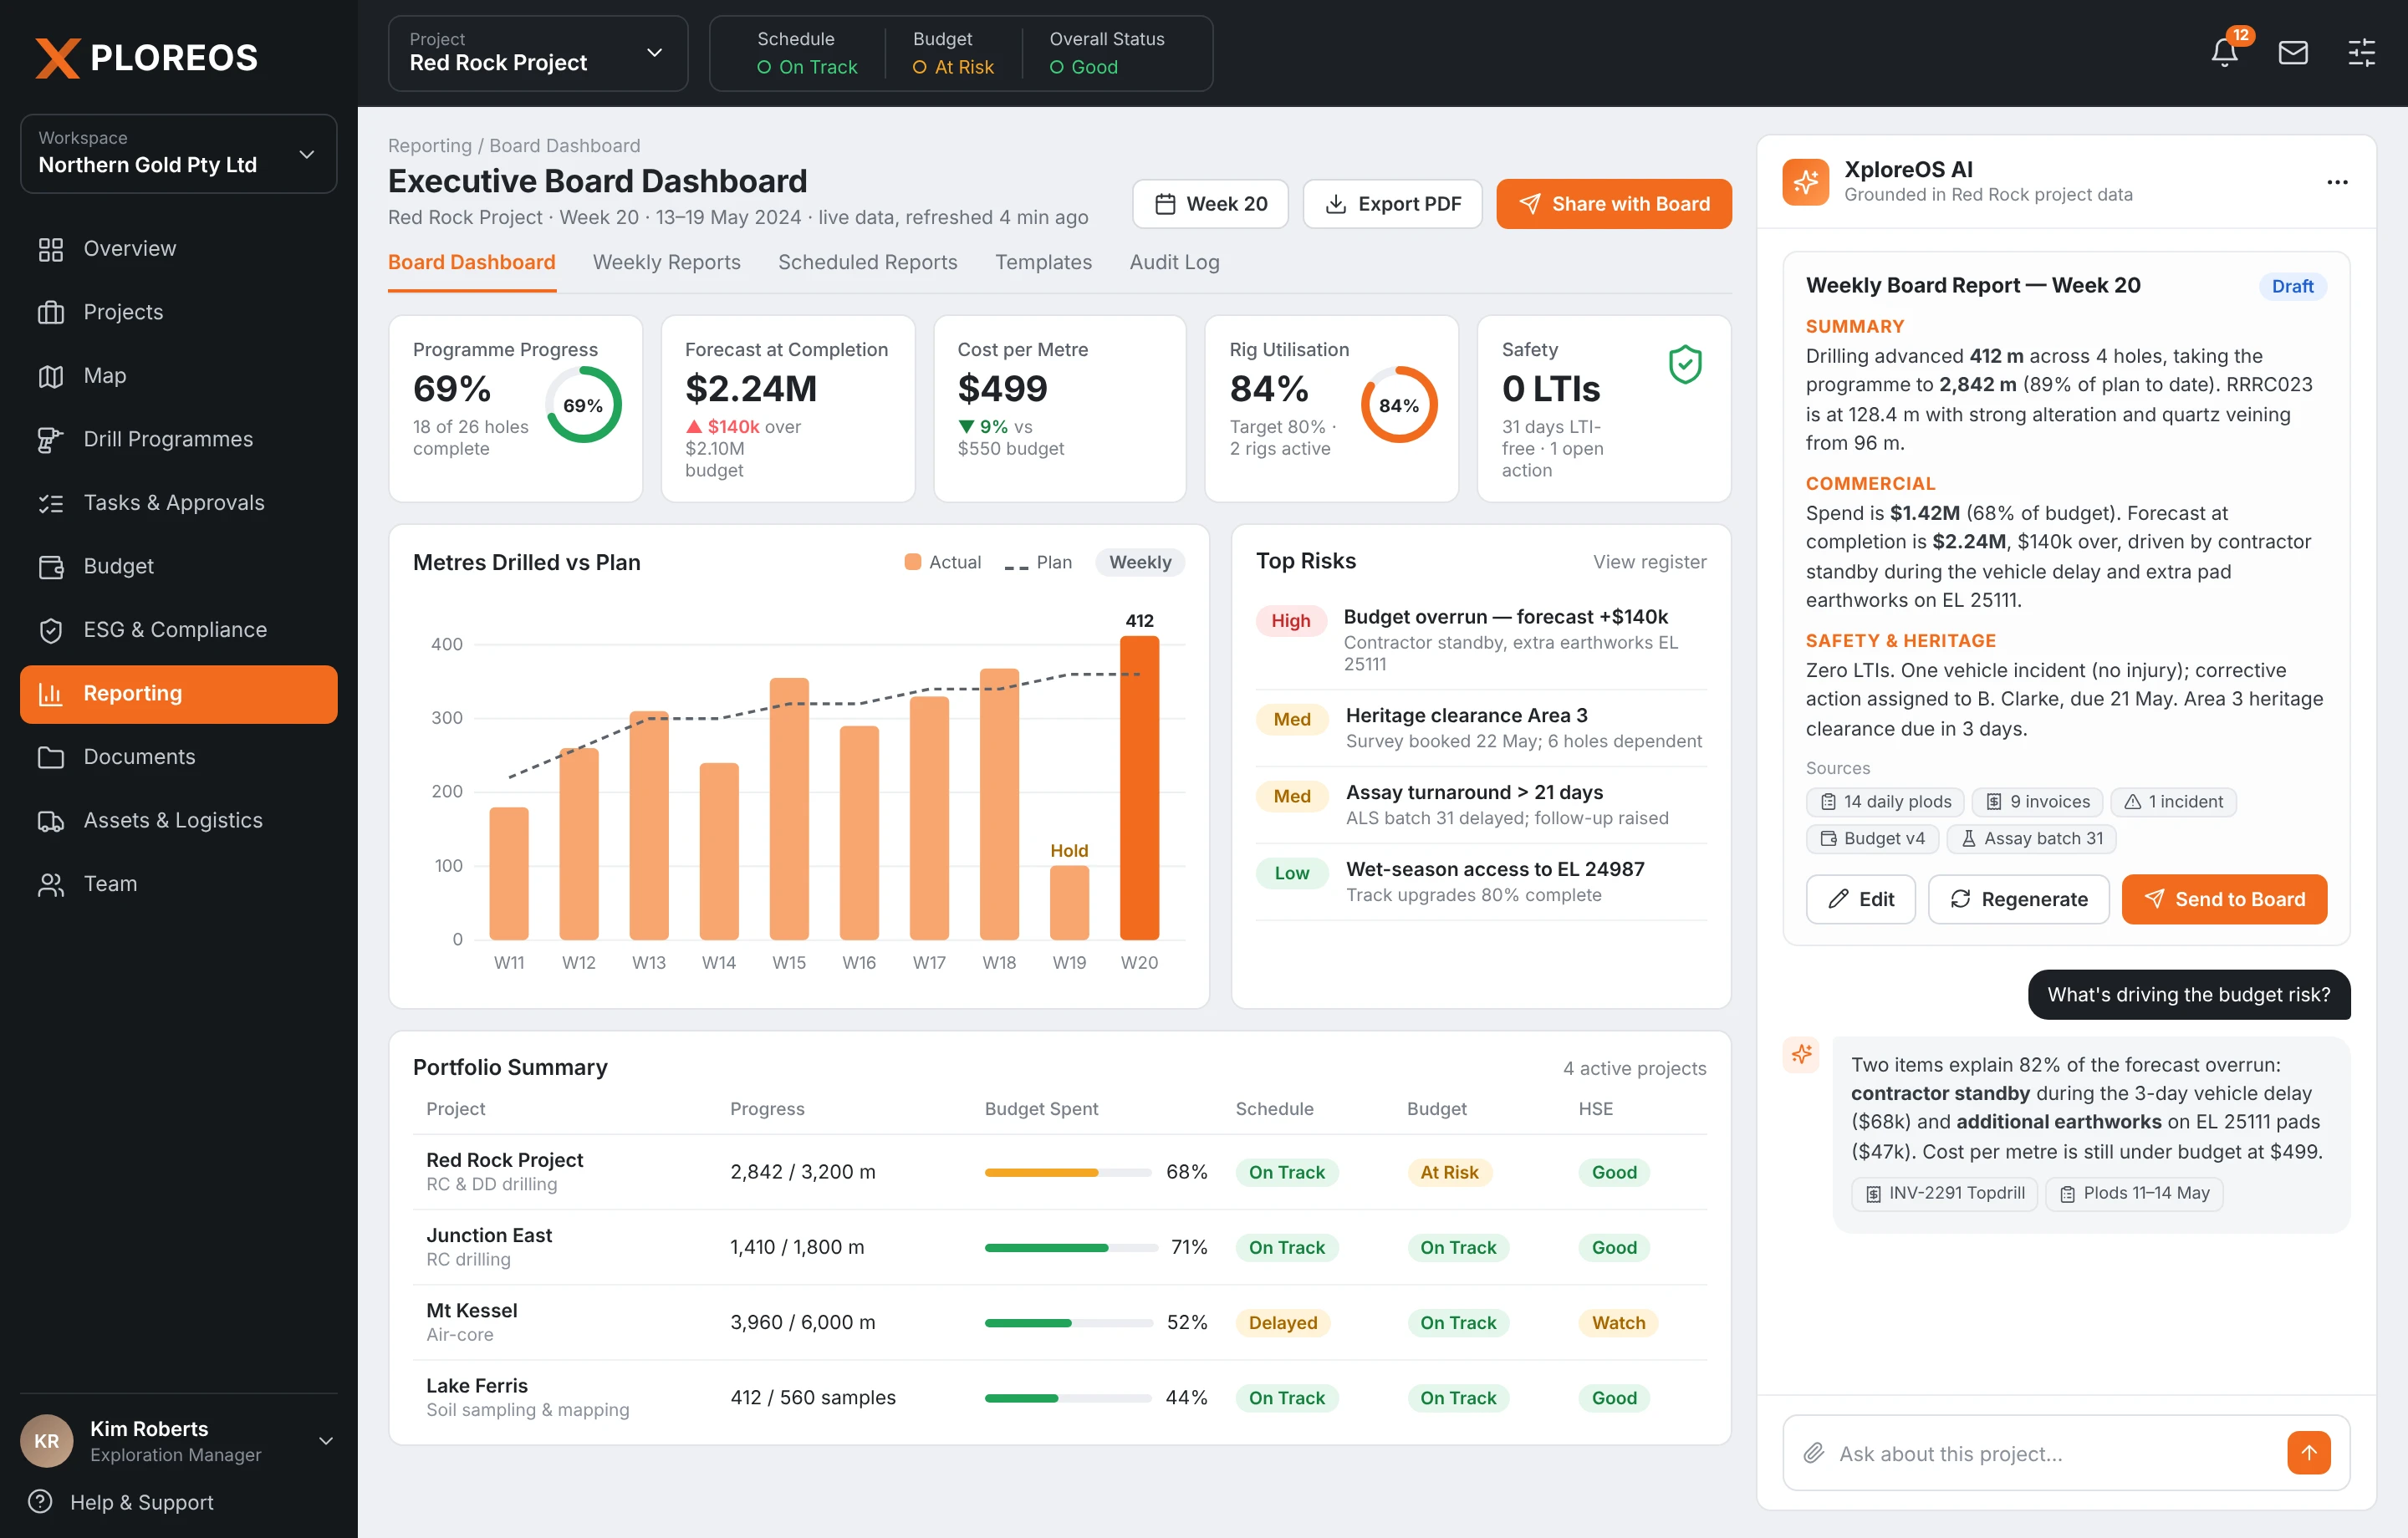Open the View register link

(x=1649, y=562)
